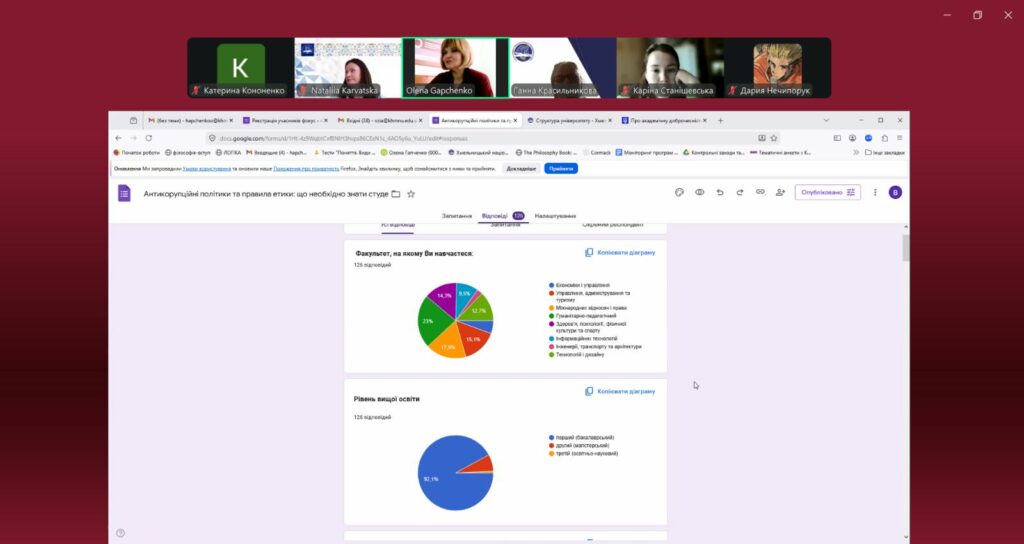Viewport: 1024px width, 544px height.
Task: Open the three-dot more options menu
Action: point(875,192)
